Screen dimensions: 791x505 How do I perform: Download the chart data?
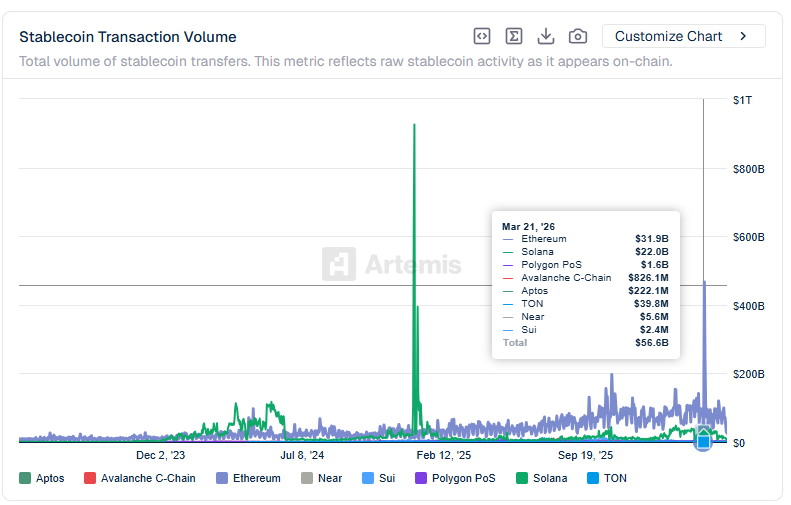point(546,36)
